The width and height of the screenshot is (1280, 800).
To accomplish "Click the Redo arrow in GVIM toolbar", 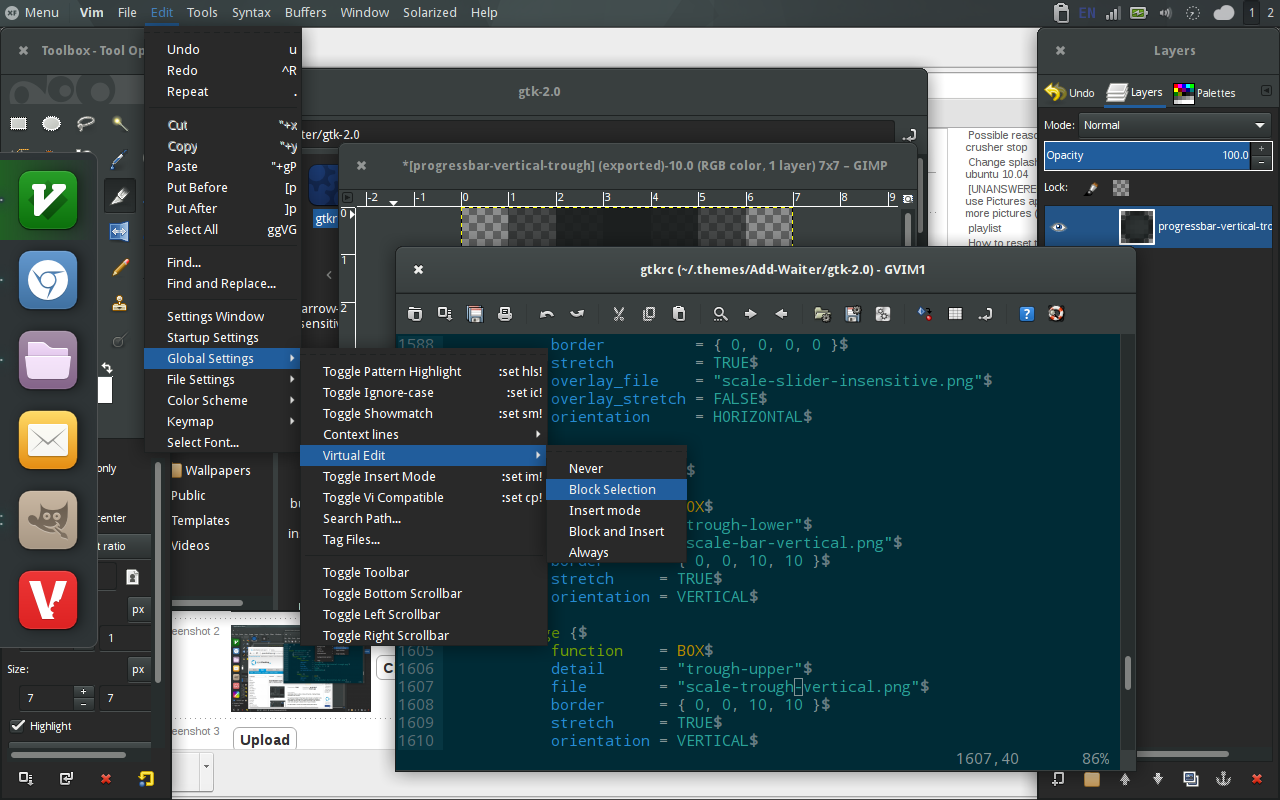I will (576, 313).
